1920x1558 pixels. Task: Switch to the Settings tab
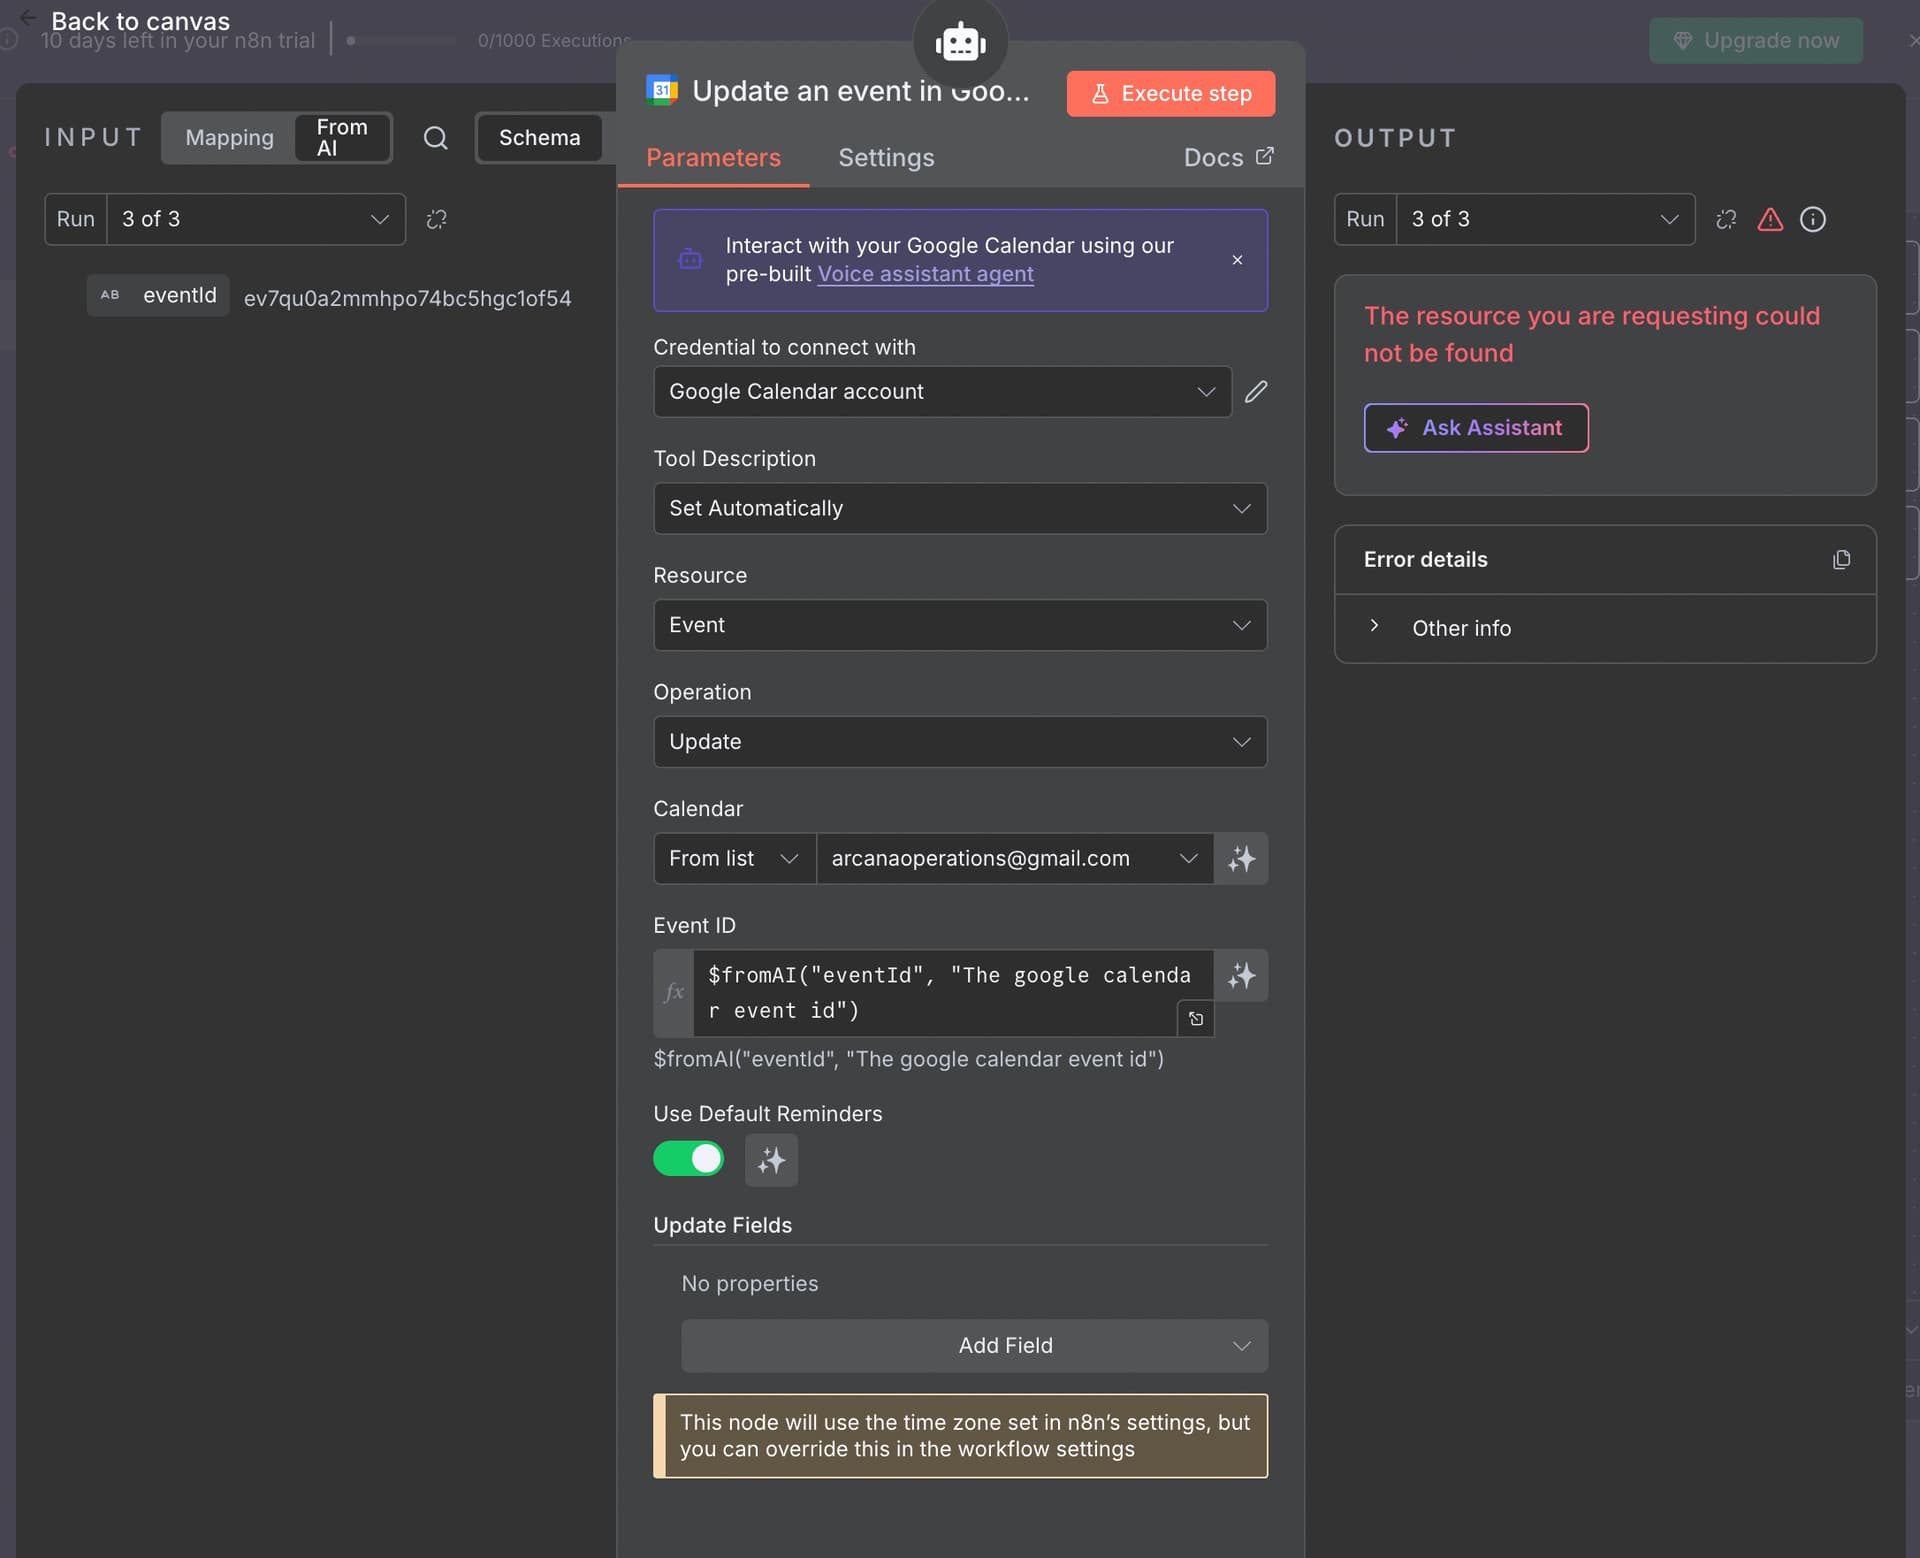pos(885,158)
